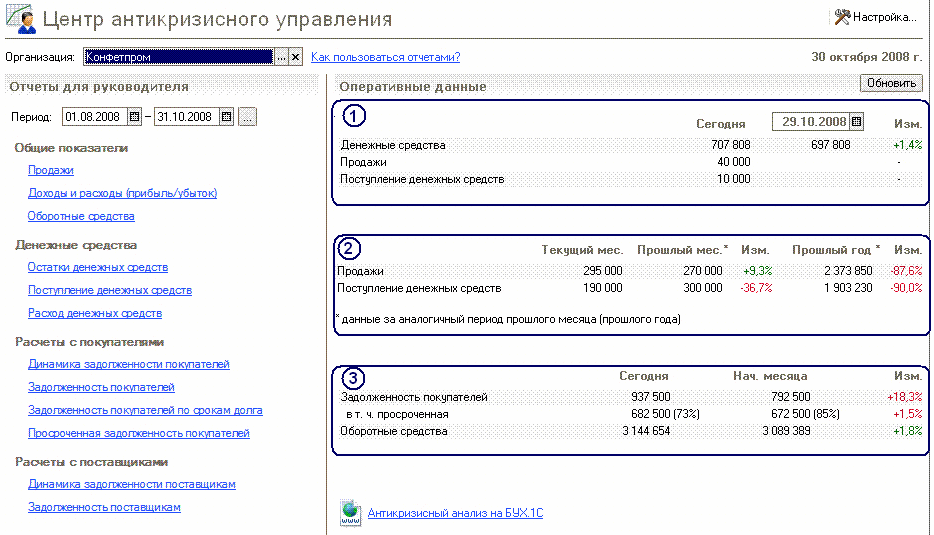Image resolution: width=934 pixels, height=535 pixels.
Task: Open Динамика задолженности поставщикам report
Action: pos(132,484)
